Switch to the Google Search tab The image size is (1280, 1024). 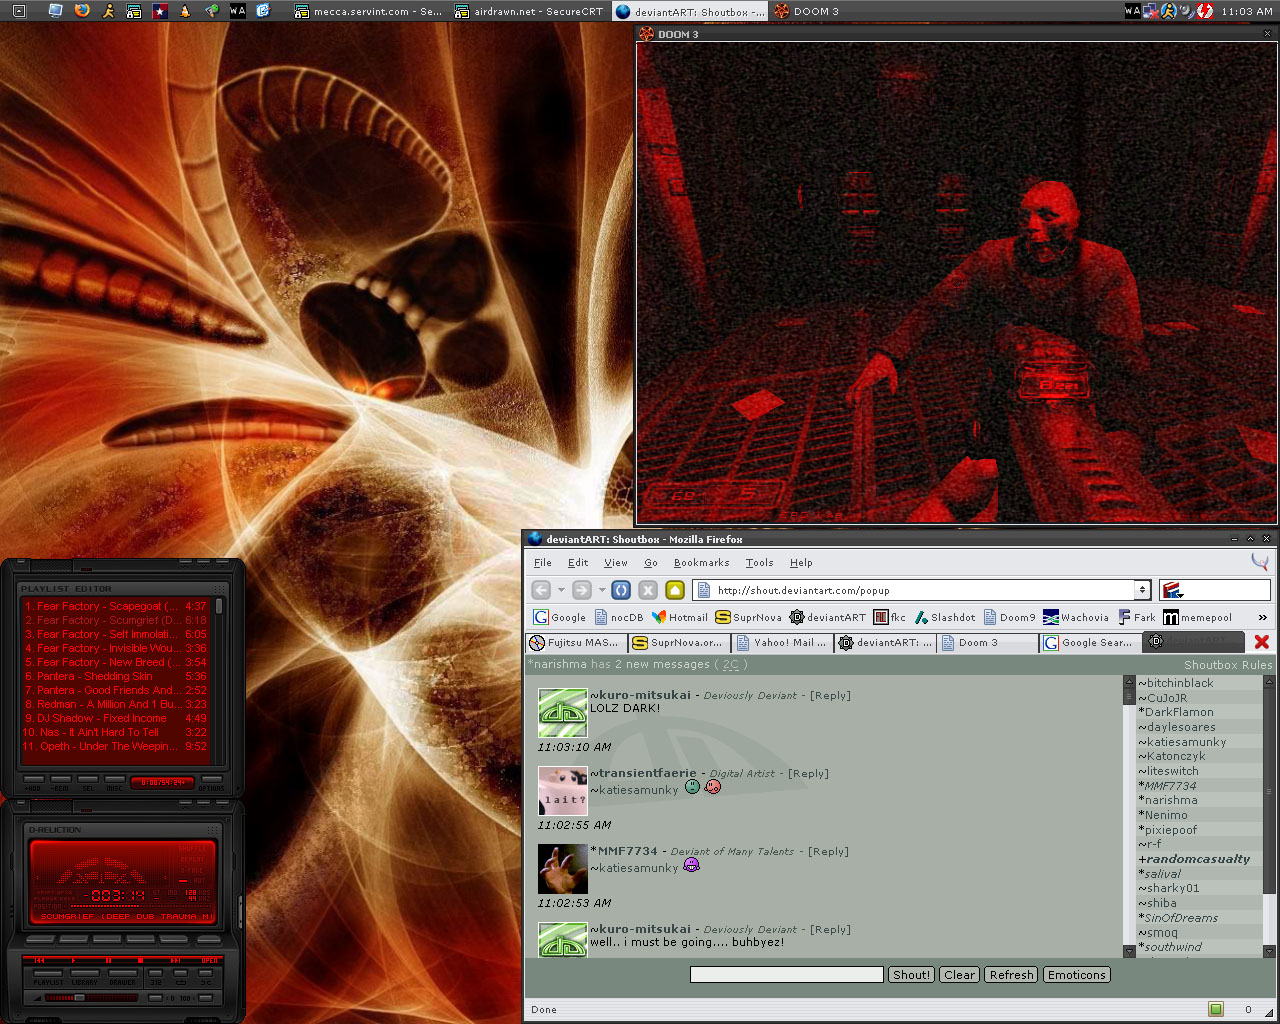[x=1090, y=642]
